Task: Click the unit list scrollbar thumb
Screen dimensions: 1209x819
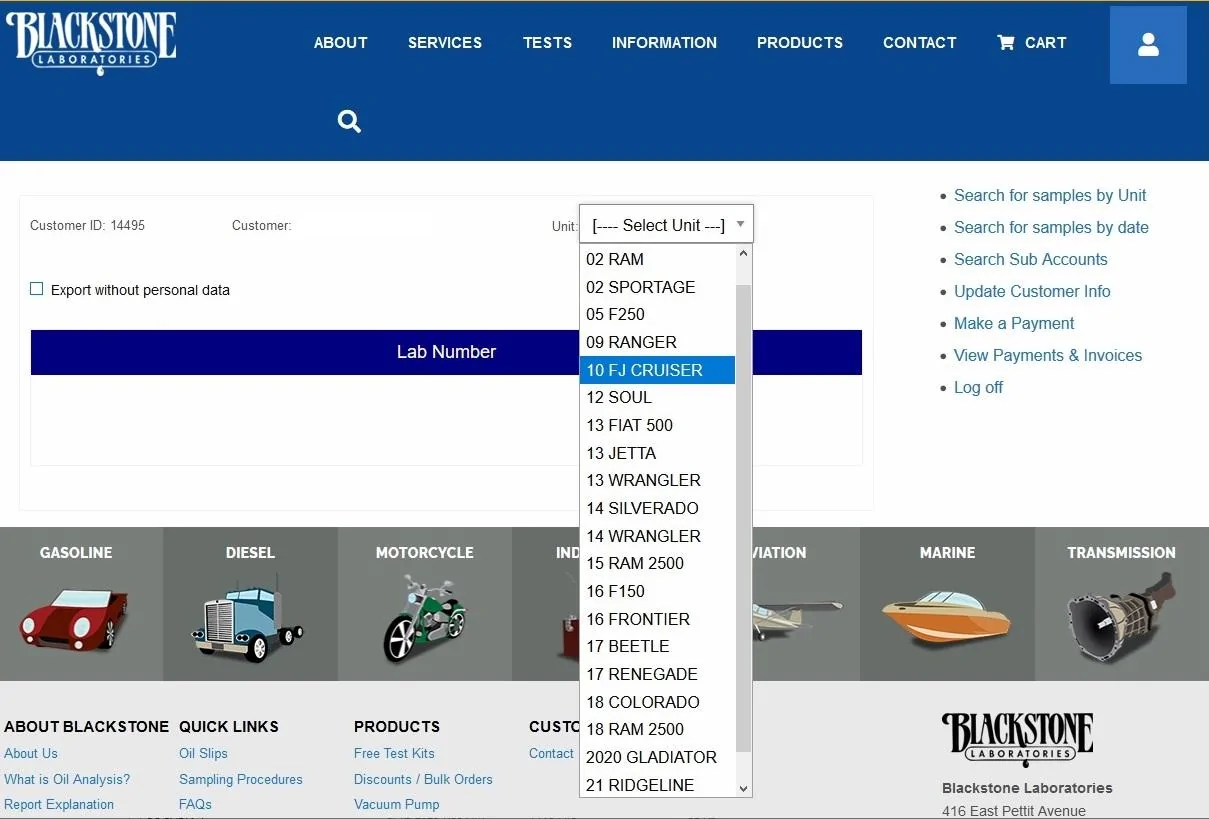Action: (743, 517)
